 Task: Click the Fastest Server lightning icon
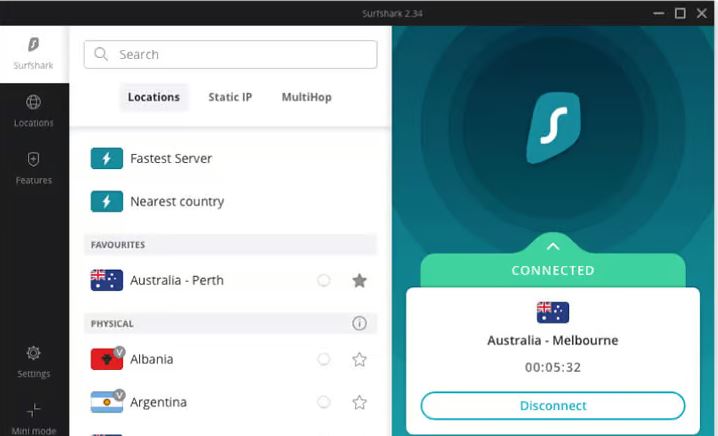coord(107,158)
